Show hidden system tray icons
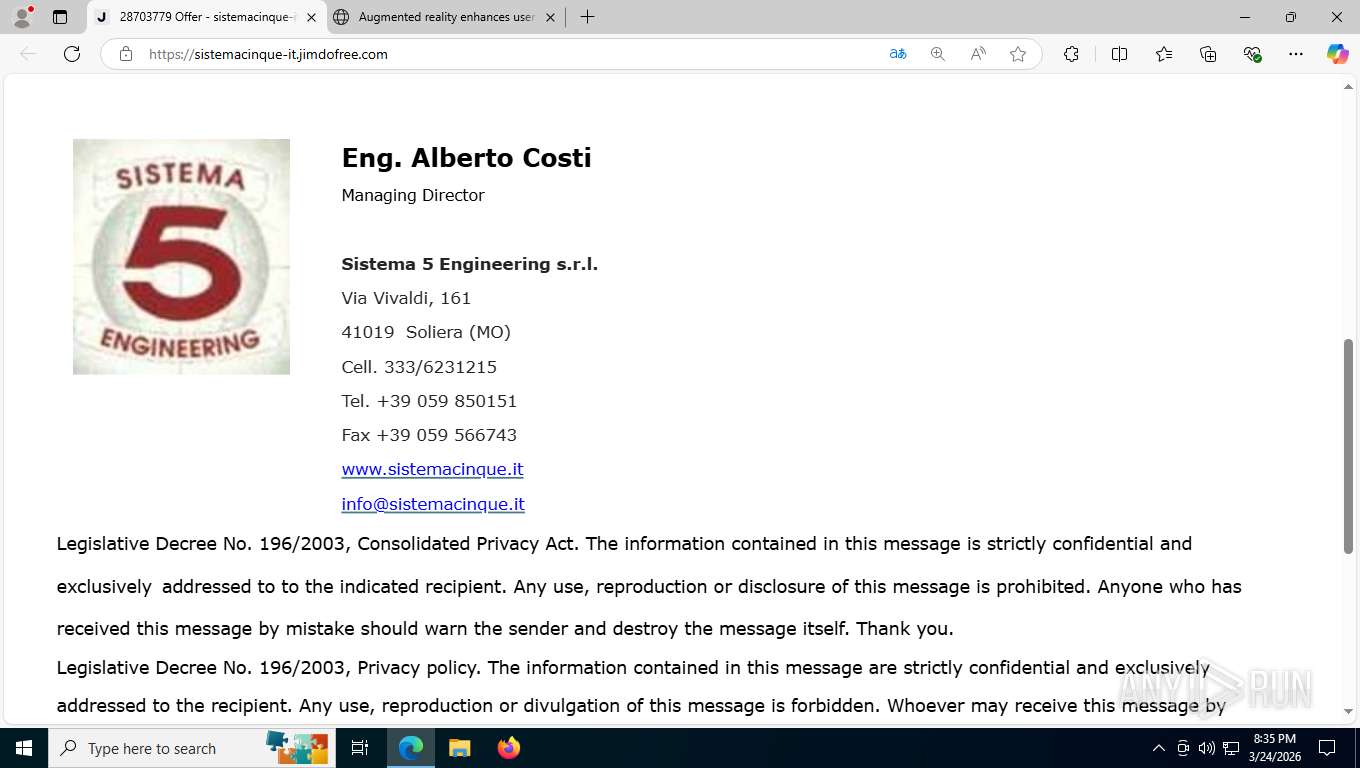1360x768 pixels. click(1158, 748)
